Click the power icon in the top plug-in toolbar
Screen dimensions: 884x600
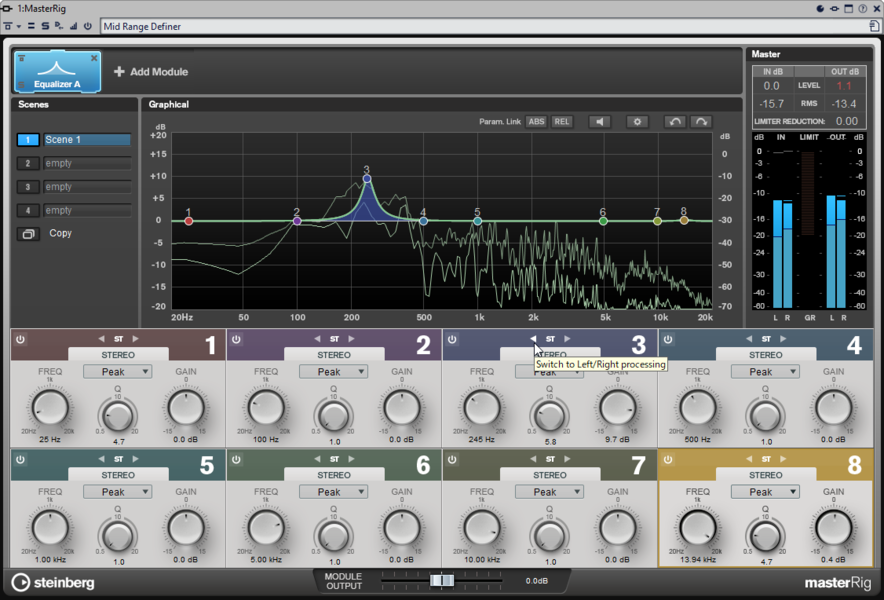click(x=87, y=26)
